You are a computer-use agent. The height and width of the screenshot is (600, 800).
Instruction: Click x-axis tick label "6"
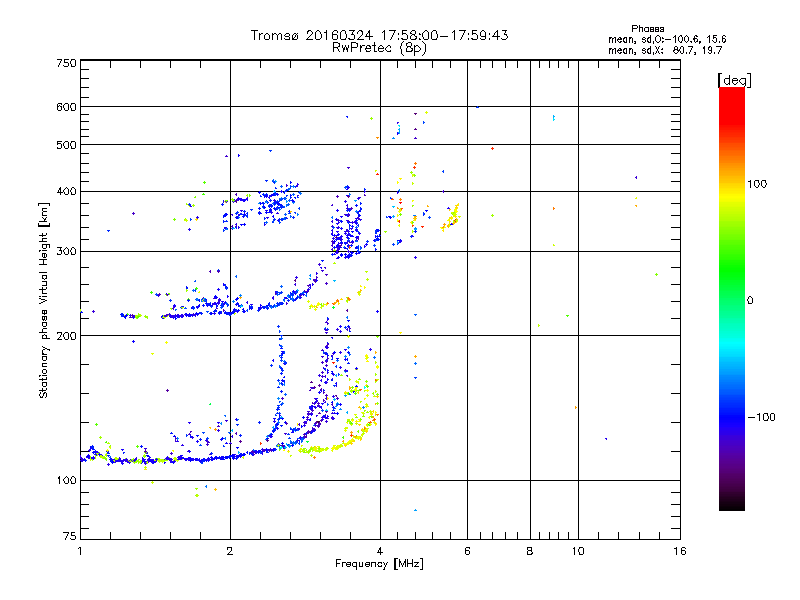pos(467,551)
